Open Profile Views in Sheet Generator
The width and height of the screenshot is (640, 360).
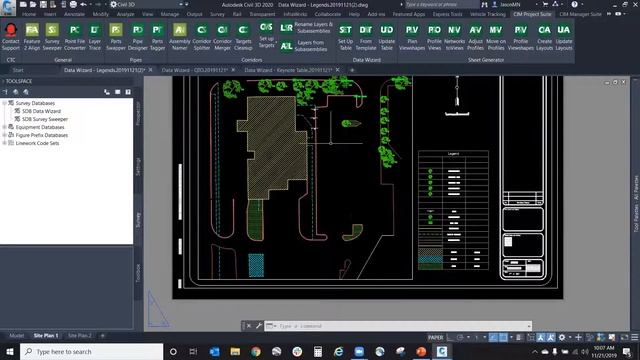point(434,37)
